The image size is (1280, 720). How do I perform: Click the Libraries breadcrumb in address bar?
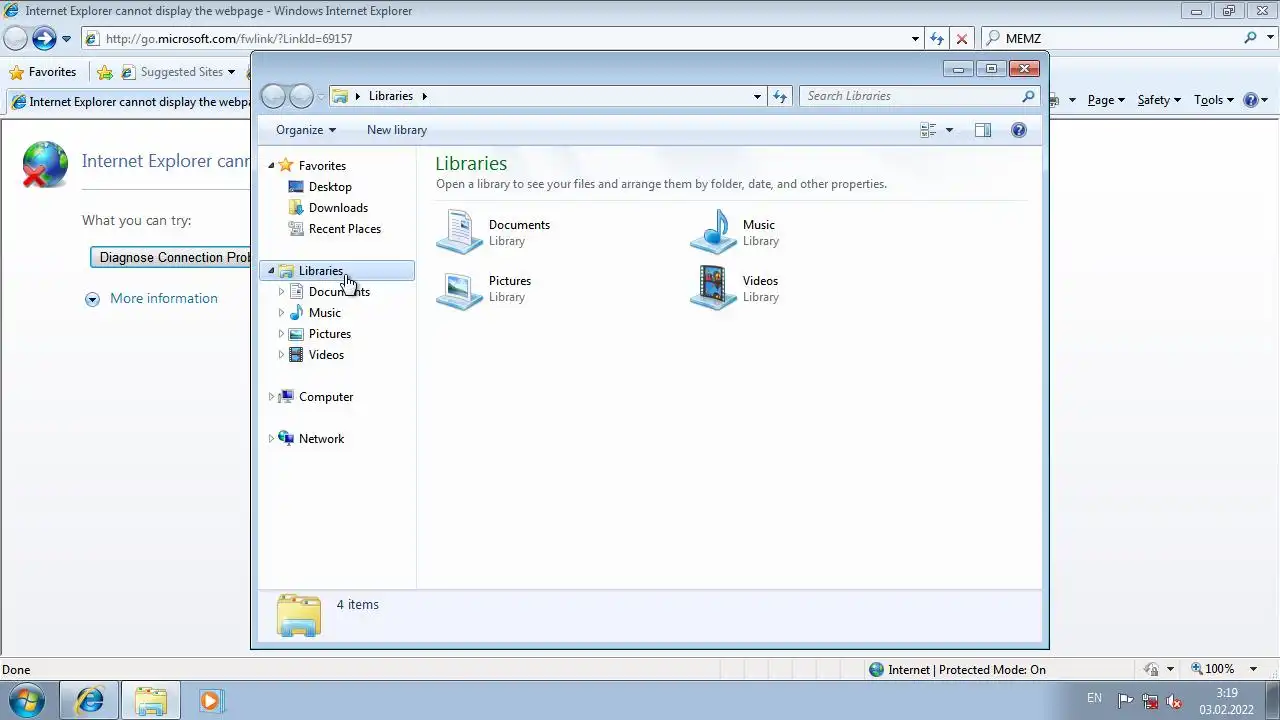point(390,96)
